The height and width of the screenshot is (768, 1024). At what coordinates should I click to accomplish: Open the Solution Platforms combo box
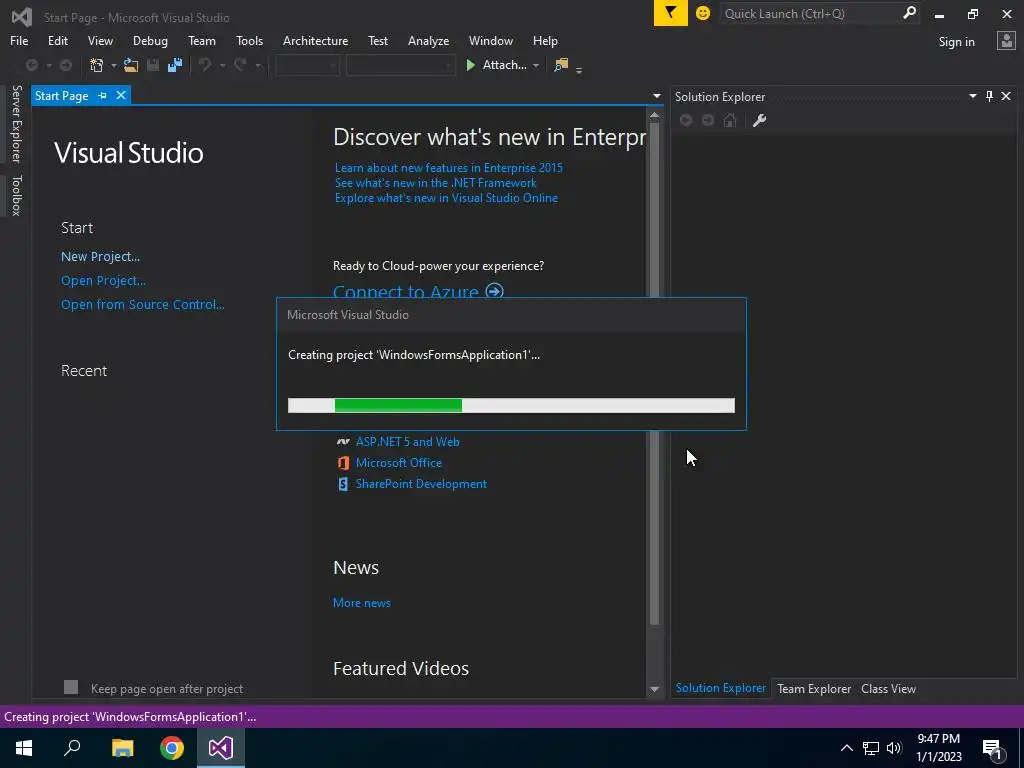(400, 65)
